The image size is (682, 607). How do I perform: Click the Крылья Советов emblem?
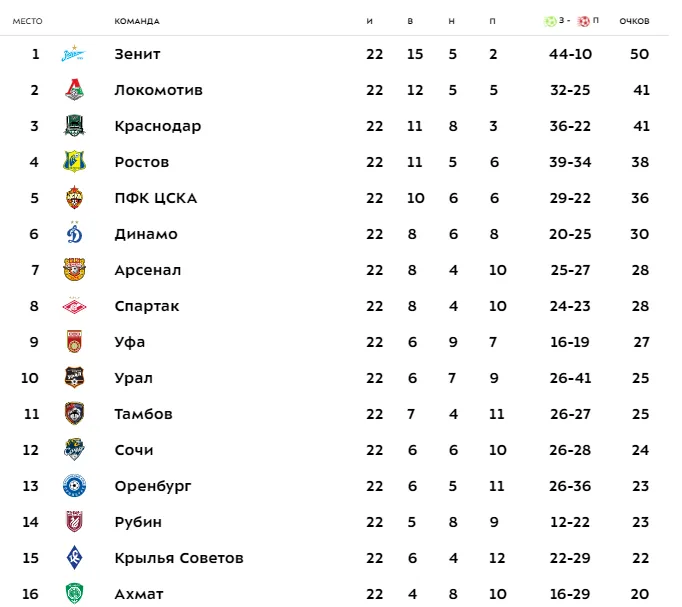(74, 558)
